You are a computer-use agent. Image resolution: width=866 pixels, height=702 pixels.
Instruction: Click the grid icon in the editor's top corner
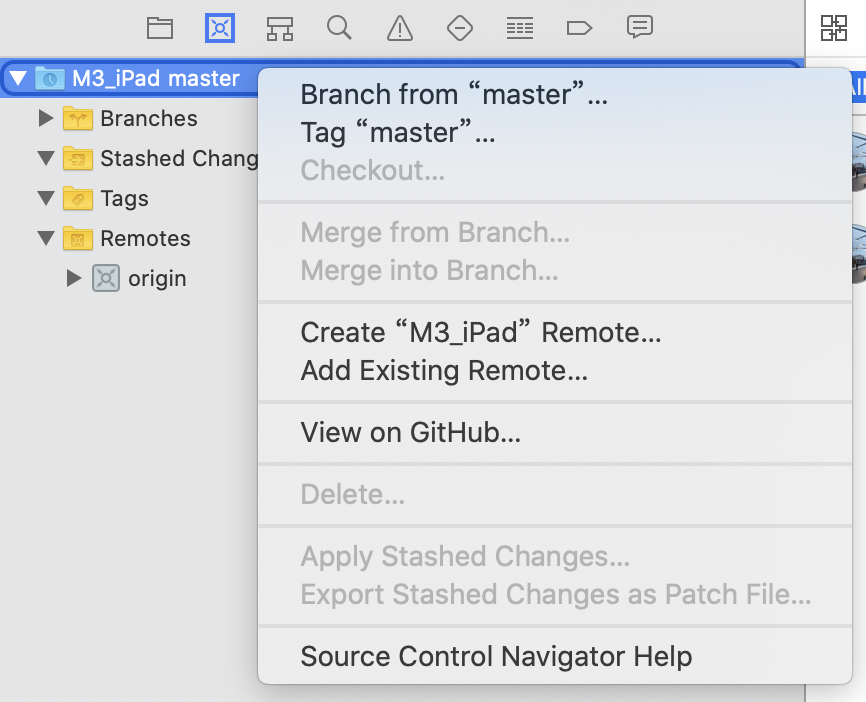tap(833, 28)
